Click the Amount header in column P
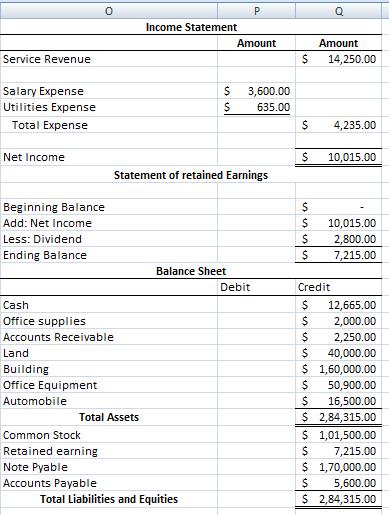This screenshot has height=515, width=389. (x=256, y=43)
